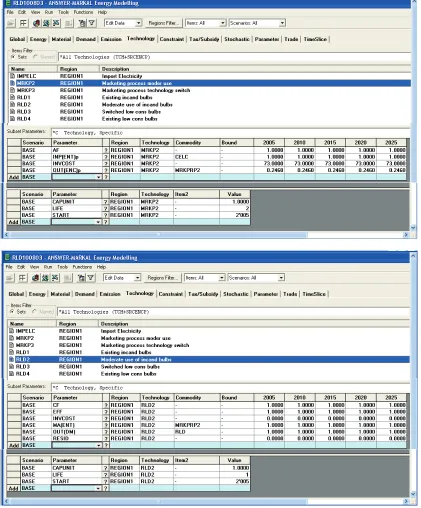Choose the Named radio button in the RLD2 window
Image resolution: width=421 pixels, height=508 pixels.
tap(35, 312)
